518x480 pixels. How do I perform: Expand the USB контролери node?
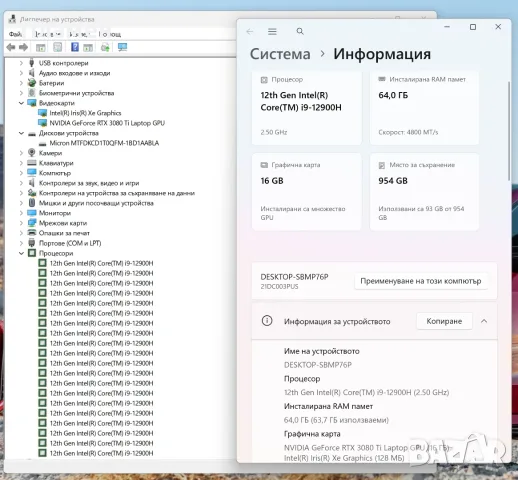click(21, 63)
